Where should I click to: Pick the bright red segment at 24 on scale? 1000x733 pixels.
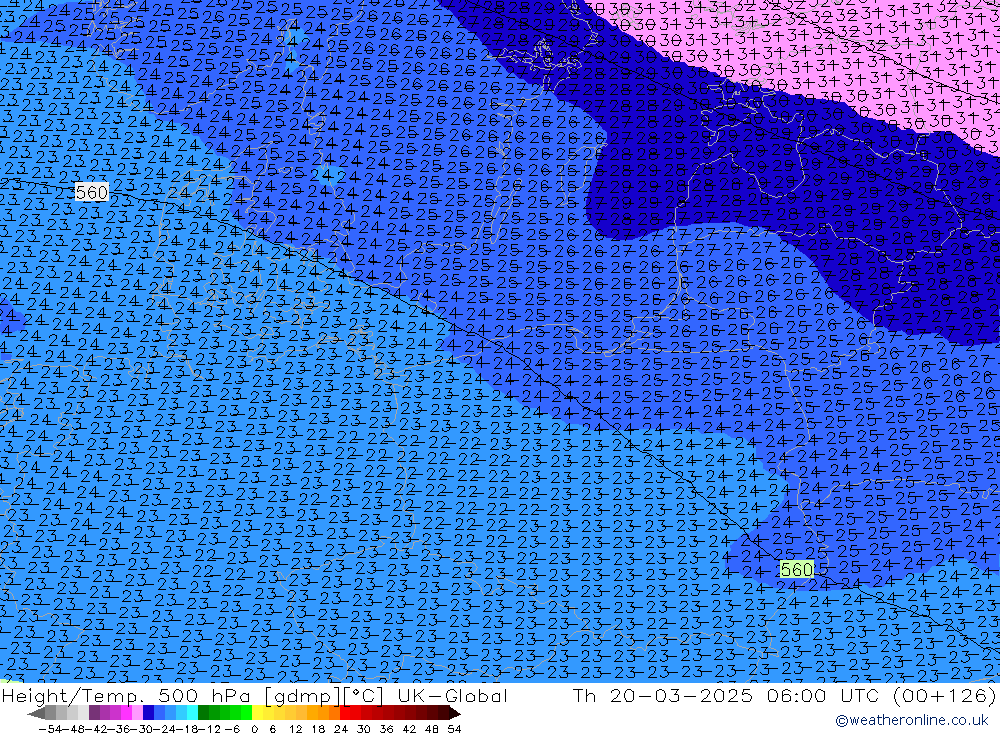(345, 713)
